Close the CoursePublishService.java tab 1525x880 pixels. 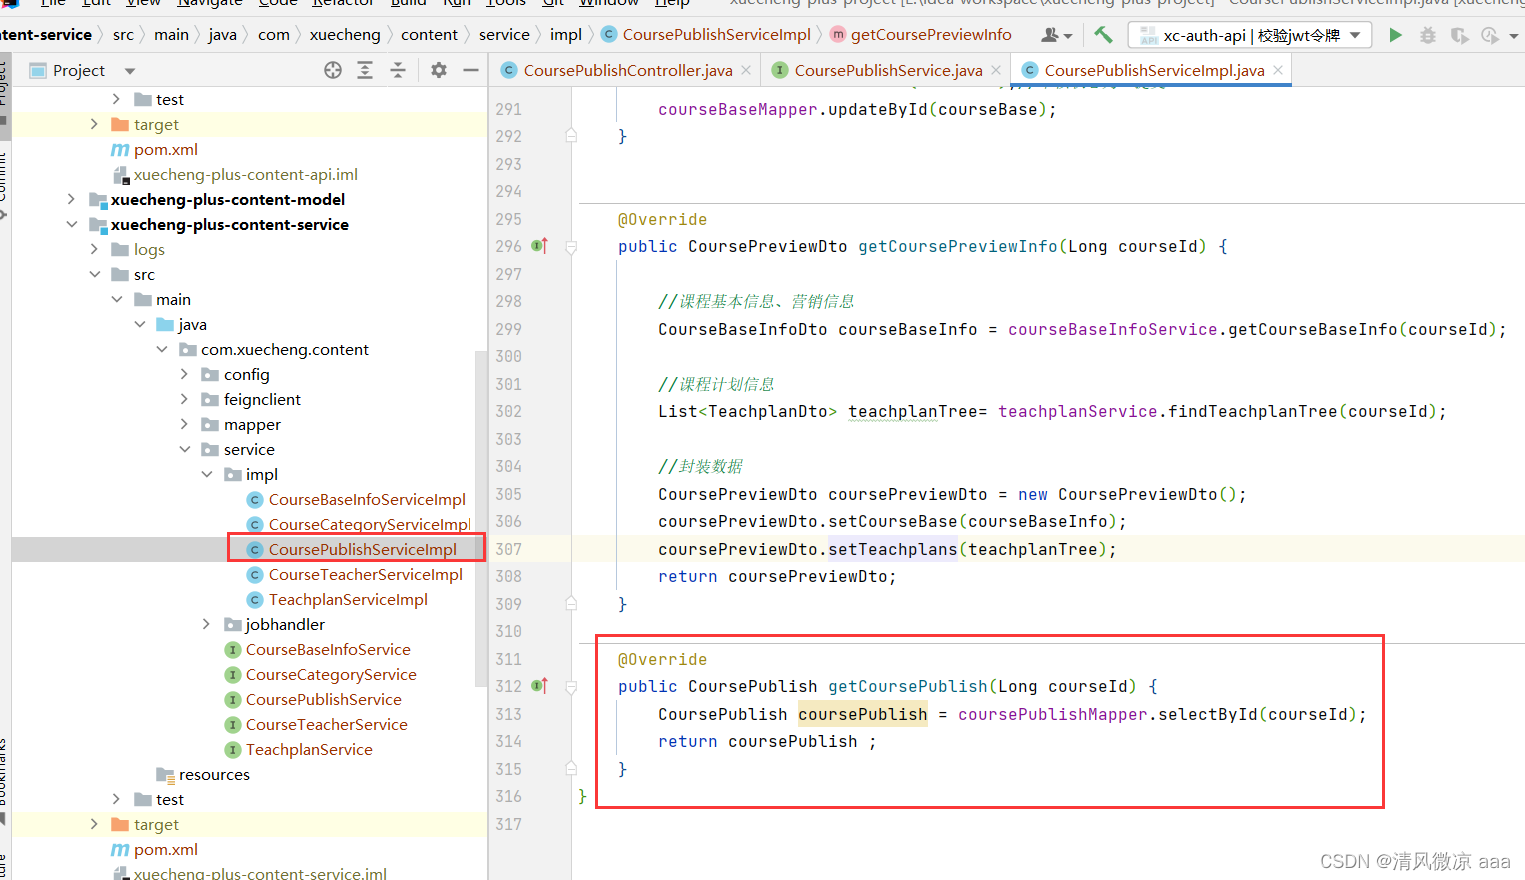click(995, 70)
